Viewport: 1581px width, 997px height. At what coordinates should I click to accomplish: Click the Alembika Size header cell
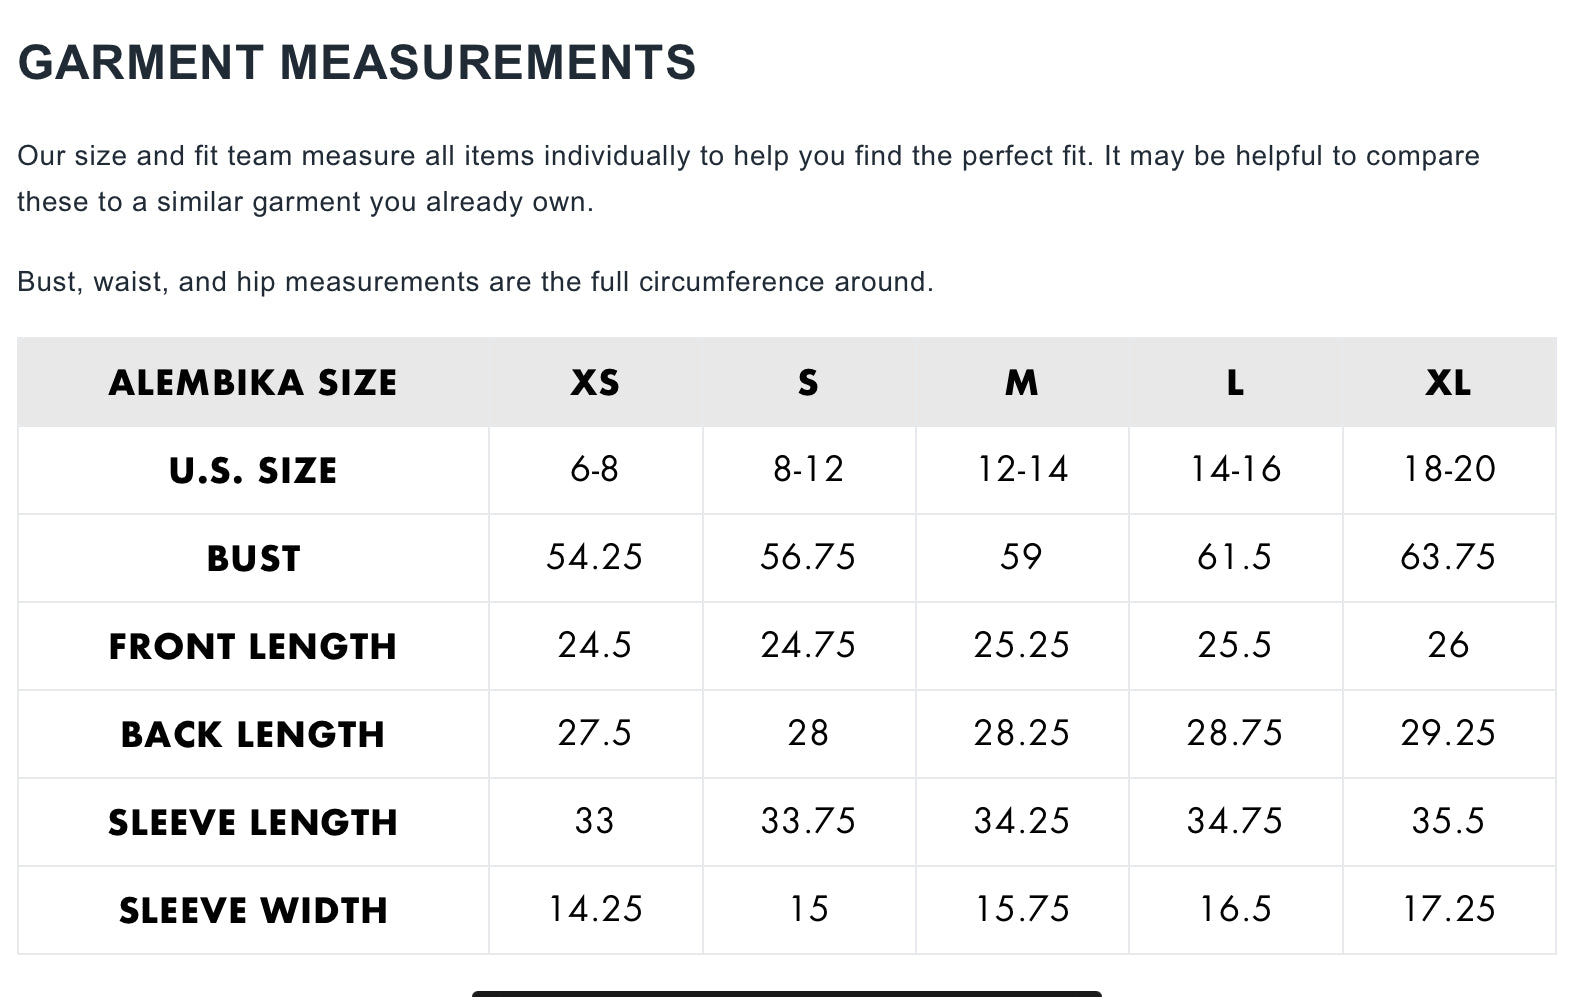coord(253,383)
